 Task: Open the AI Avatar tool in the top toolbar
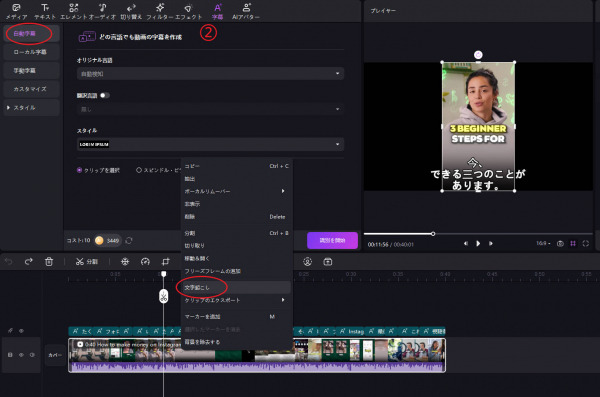point(246,11)
